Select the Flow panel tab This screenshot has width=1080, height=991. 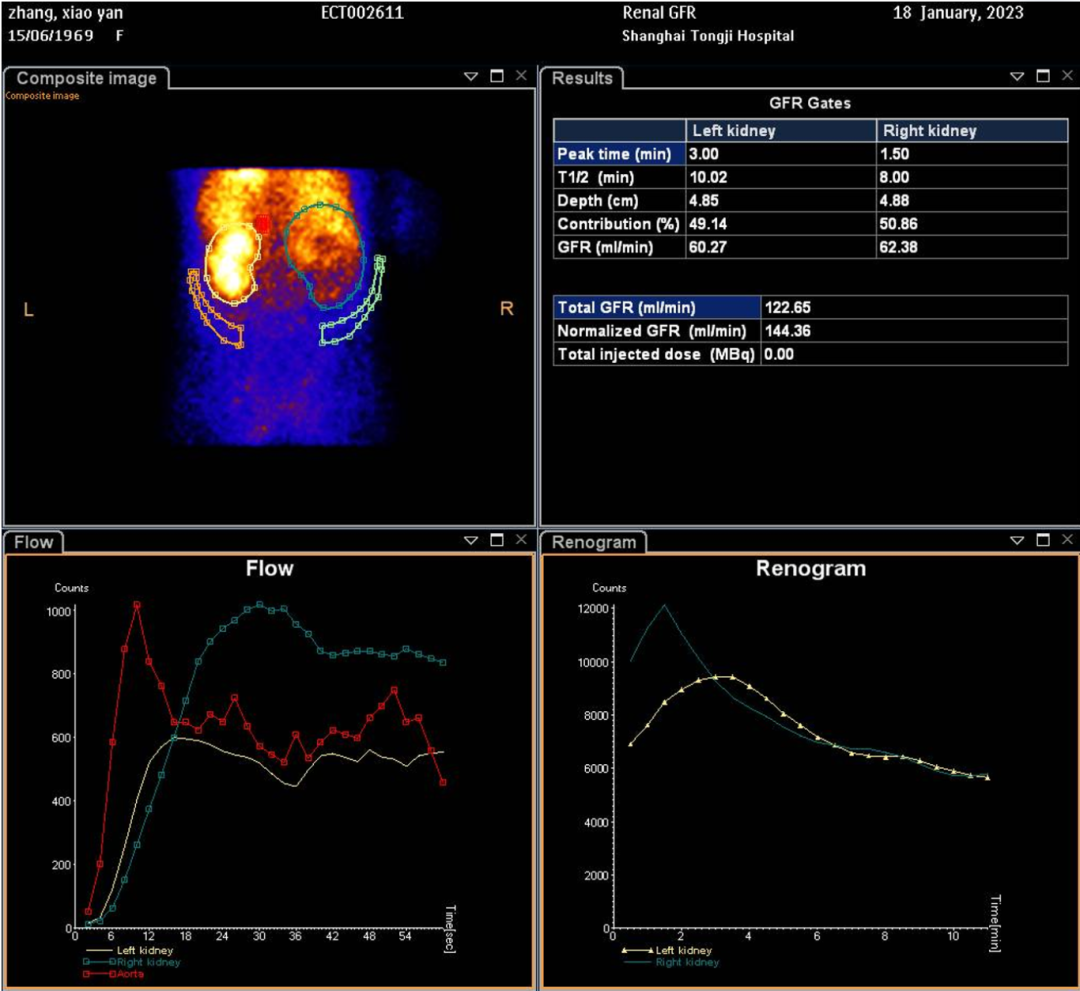[33, 543]
